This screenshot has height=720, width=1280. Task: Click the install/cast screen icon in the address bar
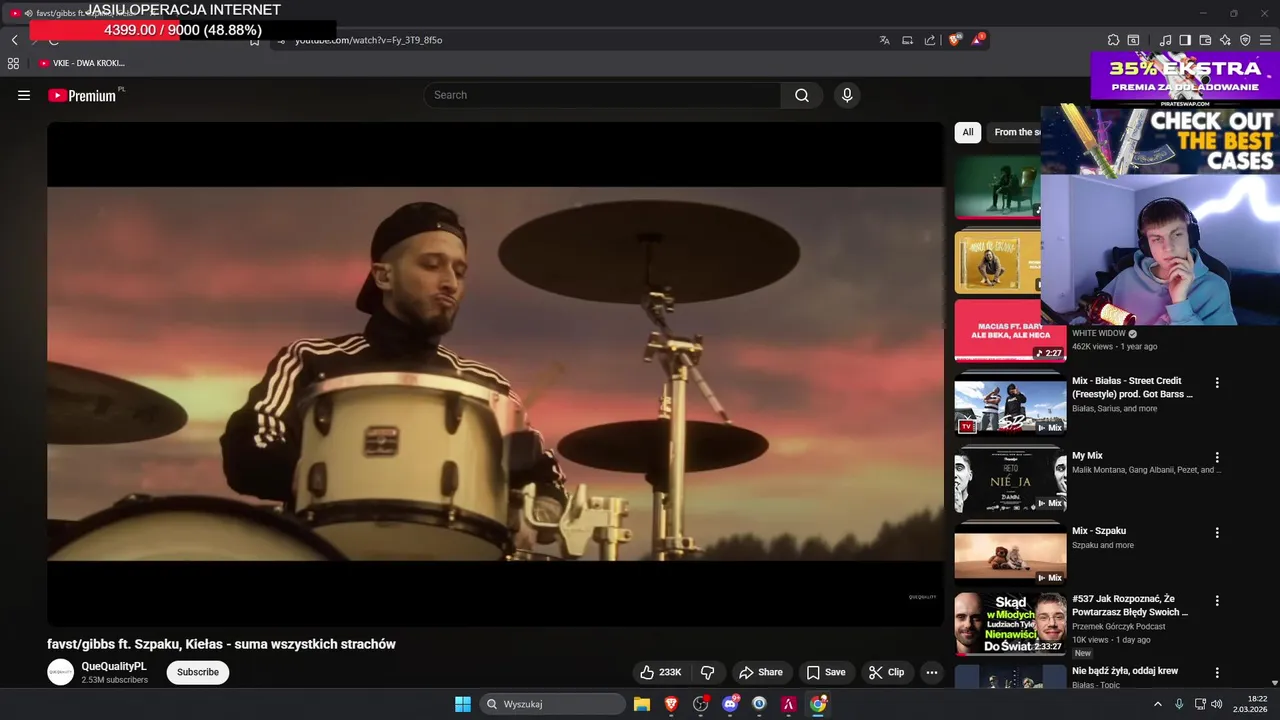pyautogui.click(x=907, y=40)
